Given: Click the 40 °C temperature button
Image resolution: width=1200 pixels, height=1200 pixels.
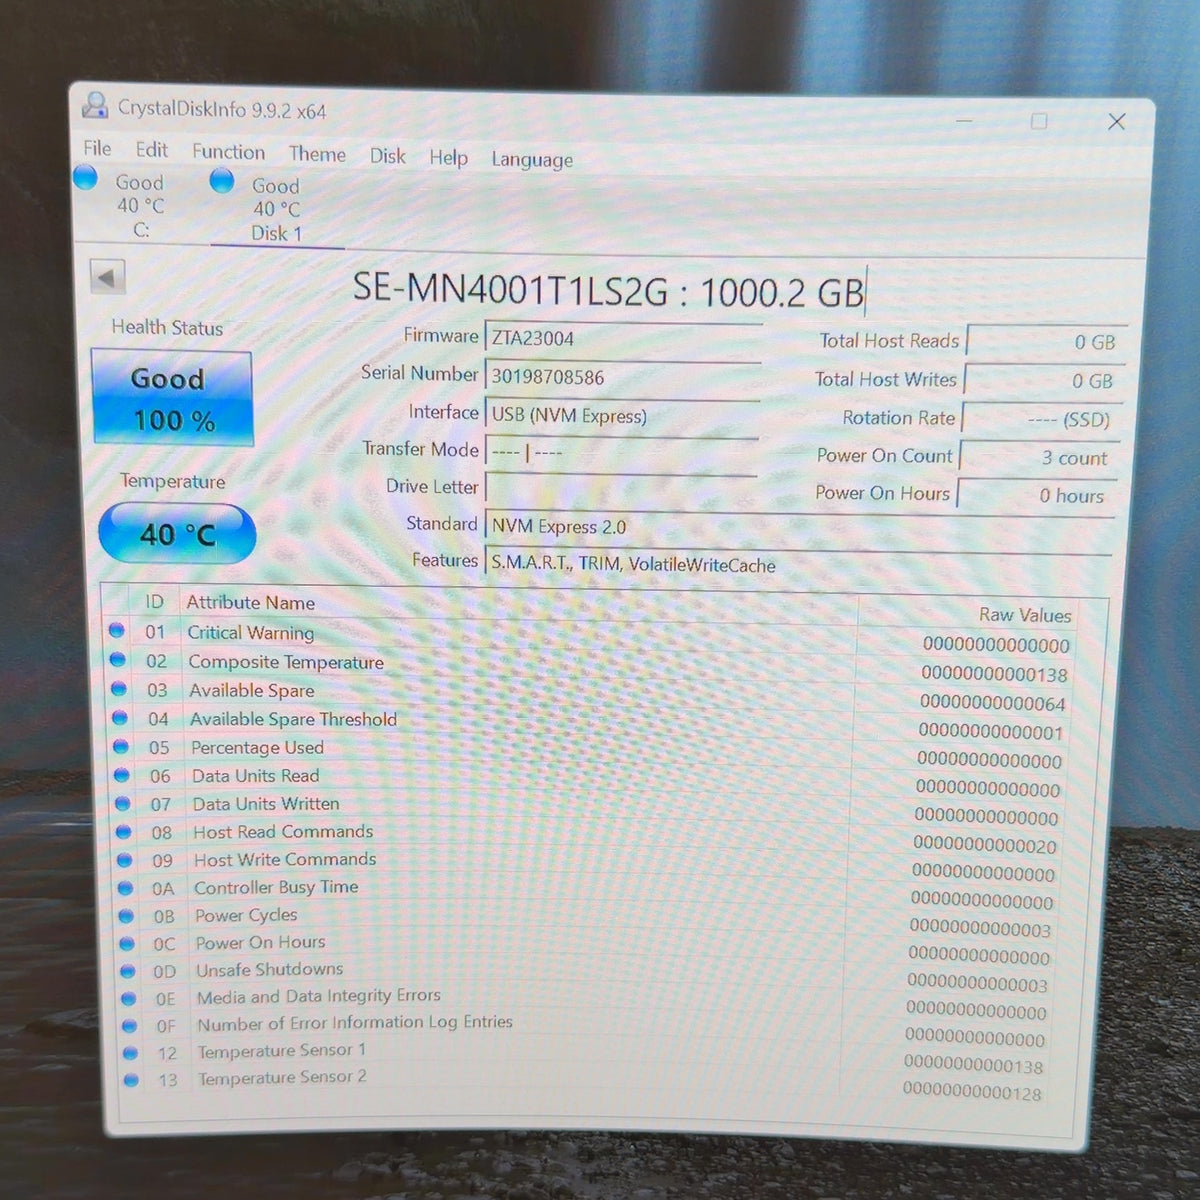Looking at the screenshot, I should click(177, 534).
